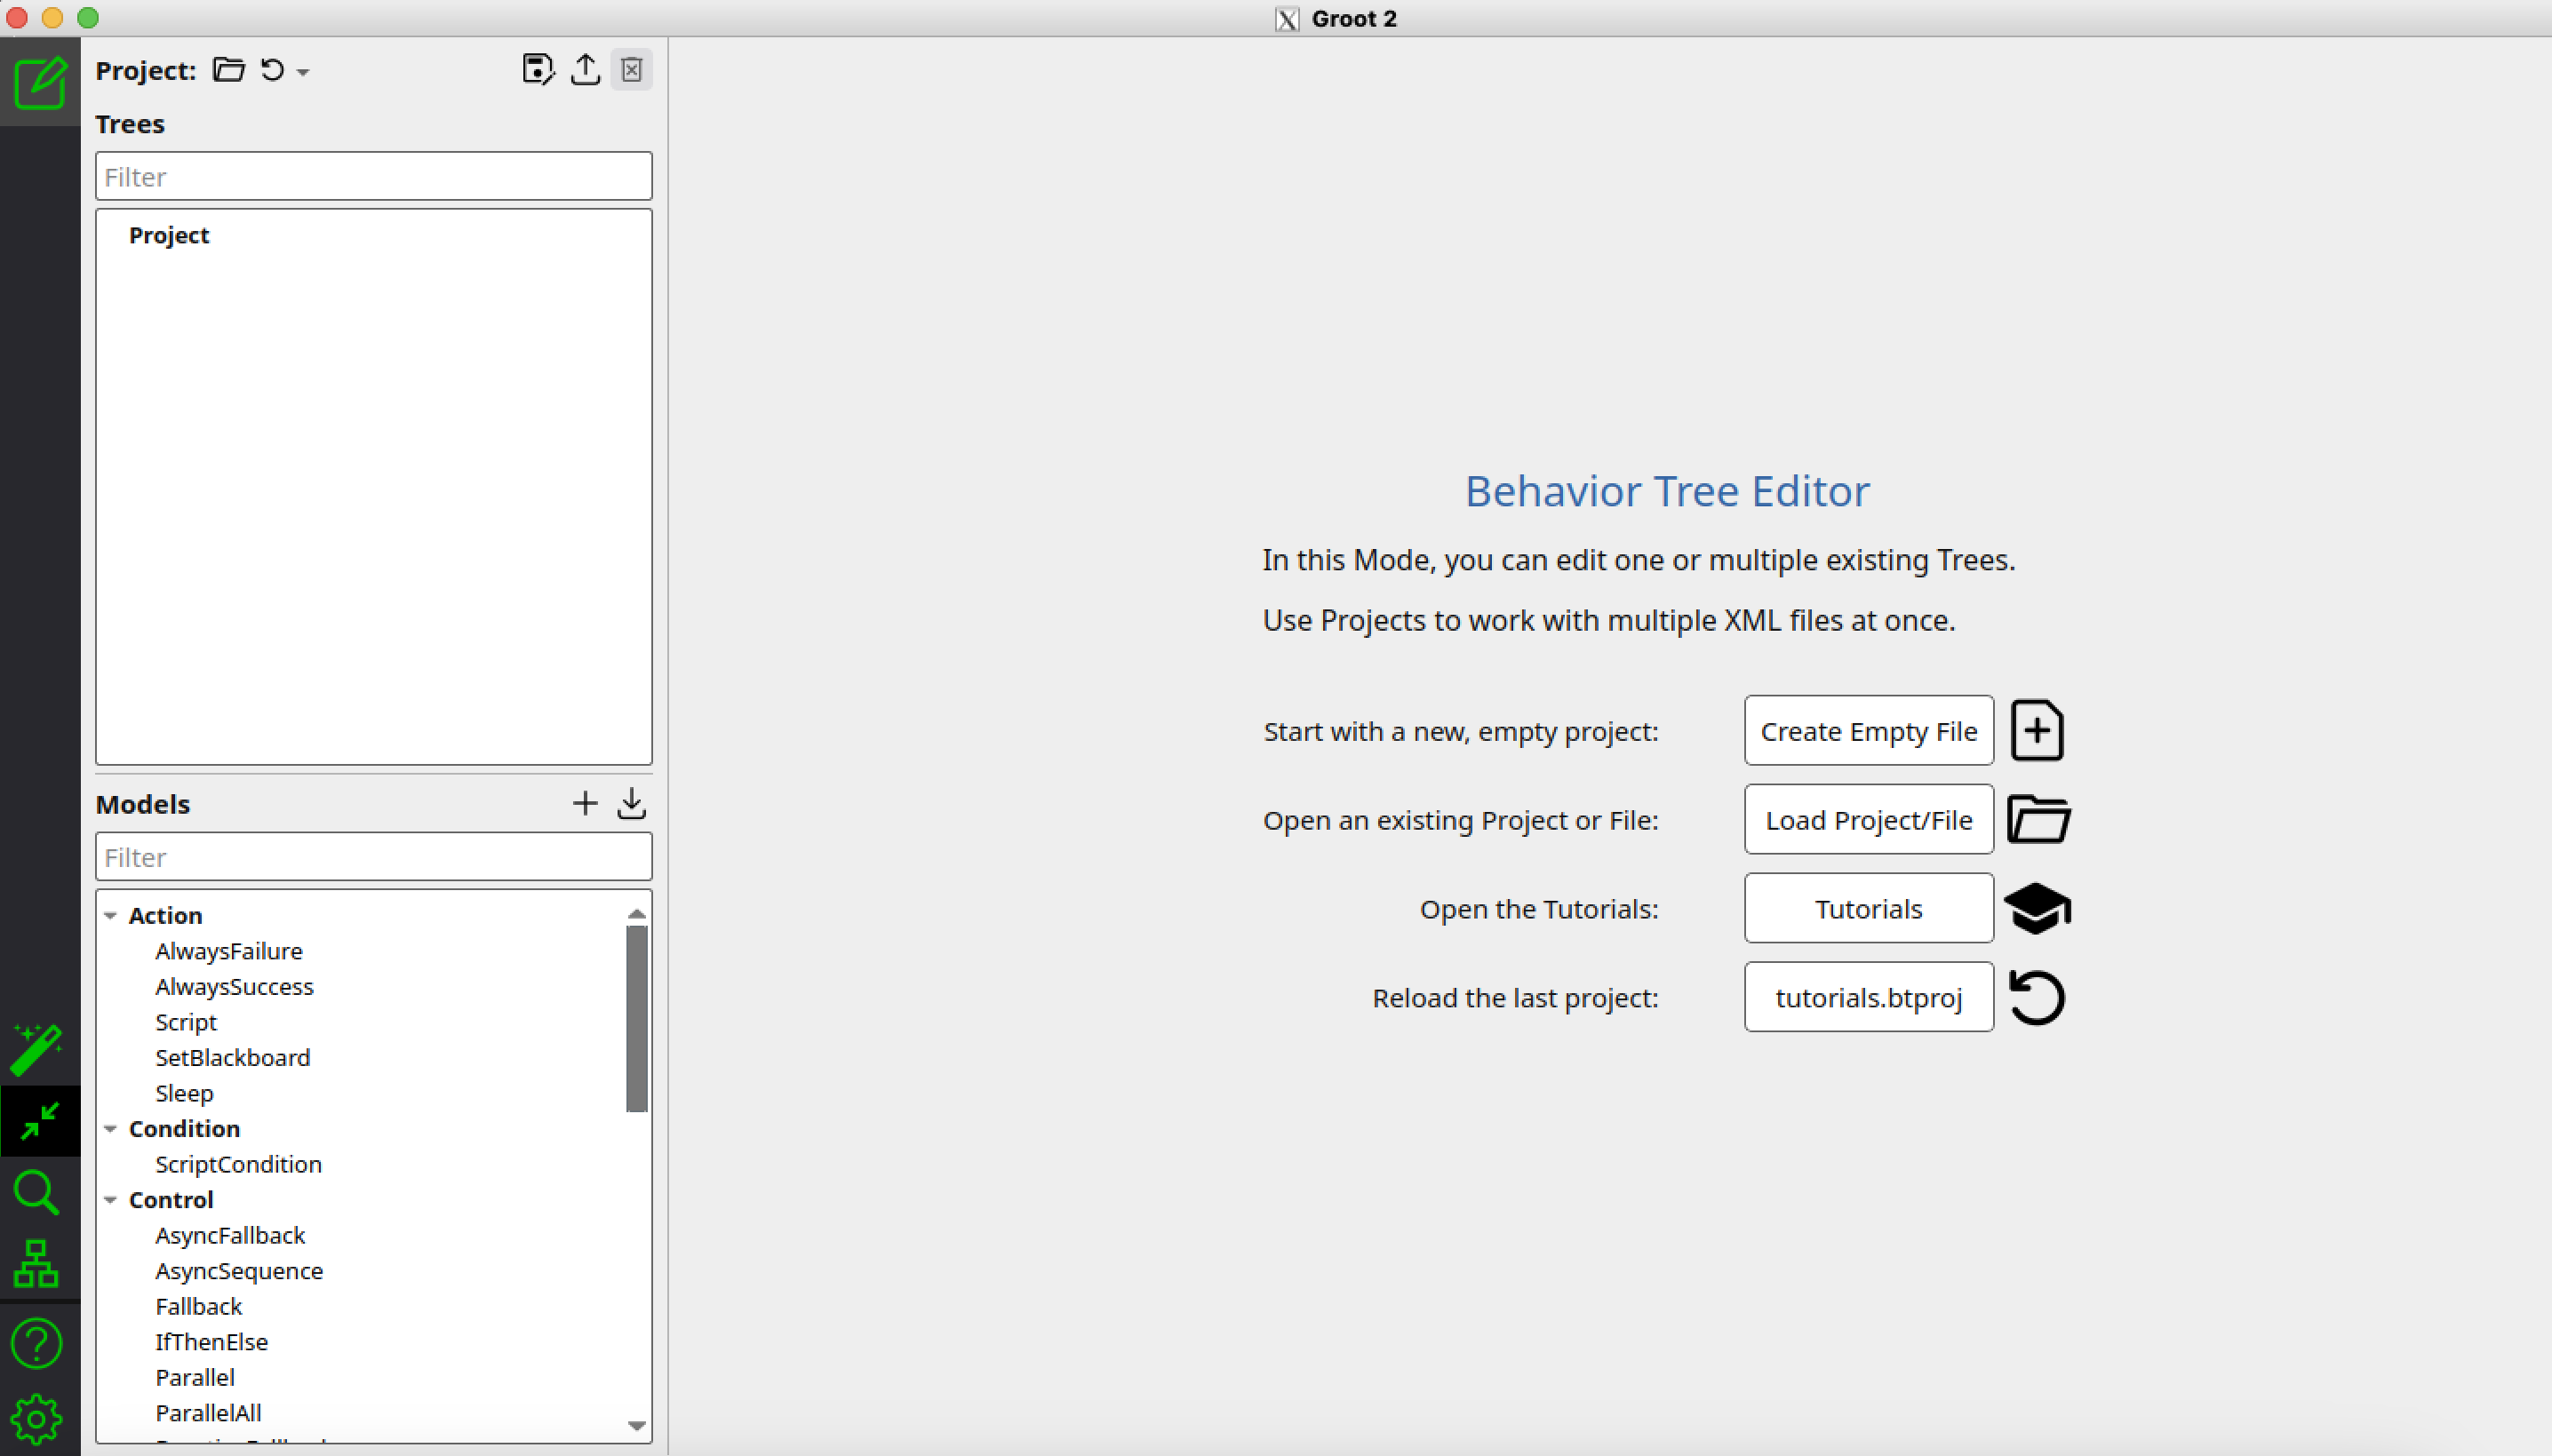This screenshot has width=2552, height=1456.
Task: Click the red window close button
Action: [x=17, y=18]
